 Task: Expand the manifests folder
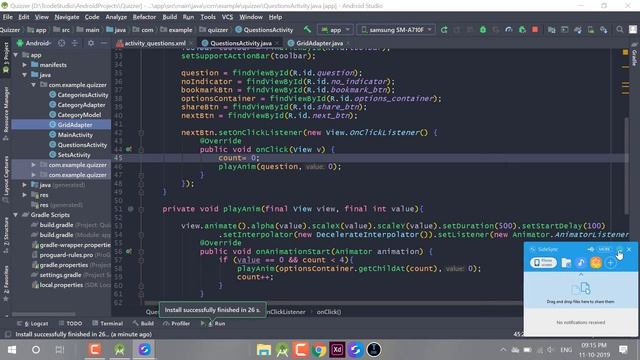(x=24, y=65)
